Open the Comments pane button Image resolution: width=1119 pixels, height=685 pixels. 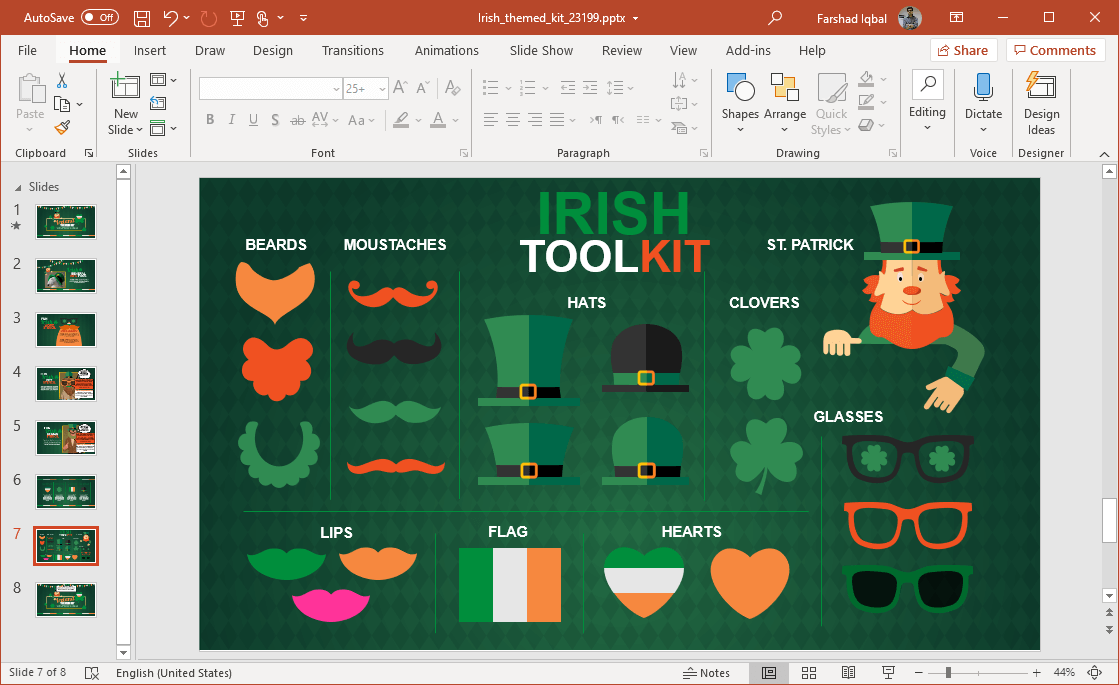tap(1055, 51)
